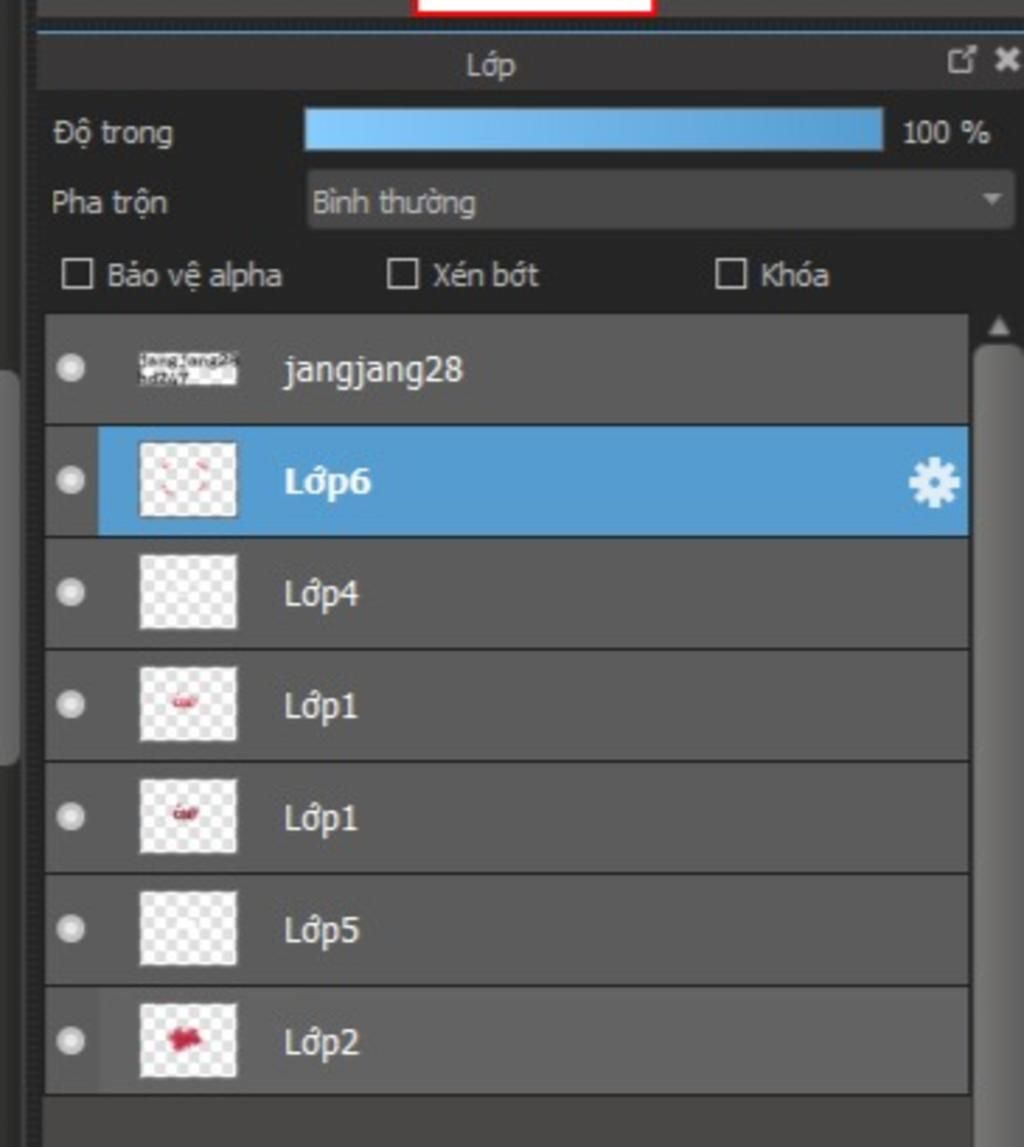Hide layer Lớp2 visibility dot
Image resolution: width=1024 pixels, height=1147 pixels.
[x=71, y=1040]
